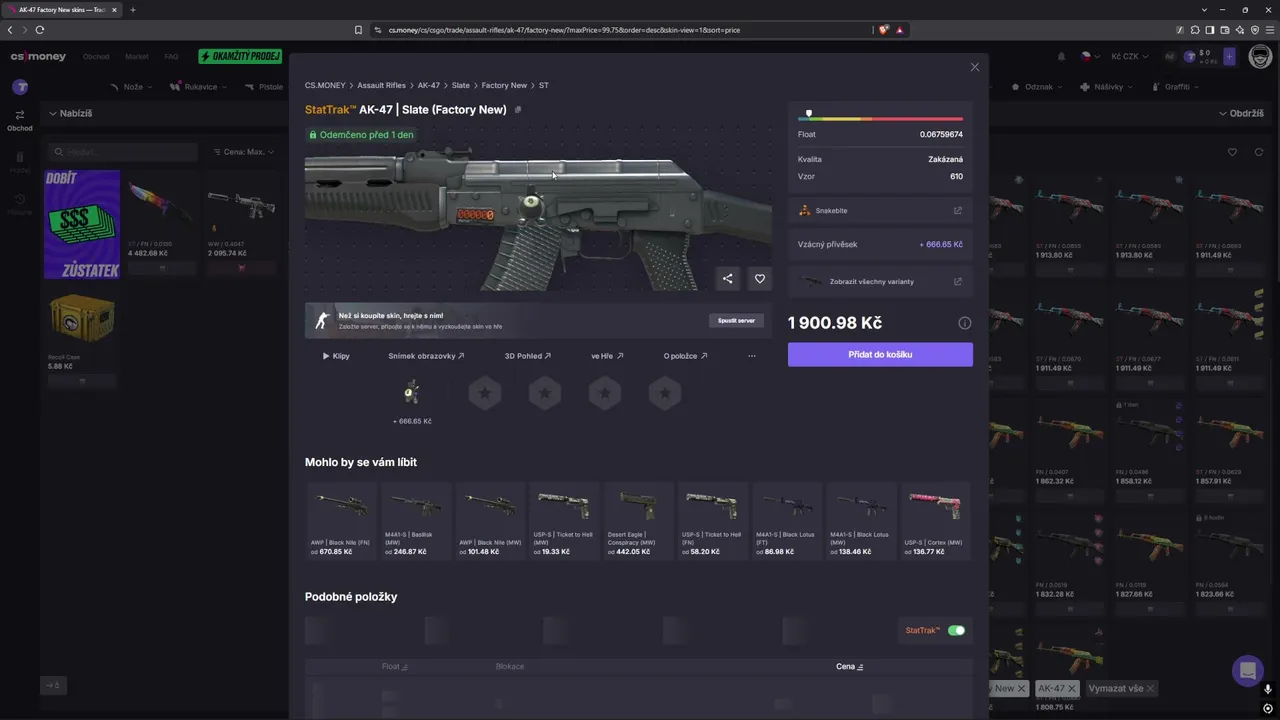Open price info icon next to 1 900.98 Kč
This screenshot has height=720, width=1280.
click(x=965, y=323)
